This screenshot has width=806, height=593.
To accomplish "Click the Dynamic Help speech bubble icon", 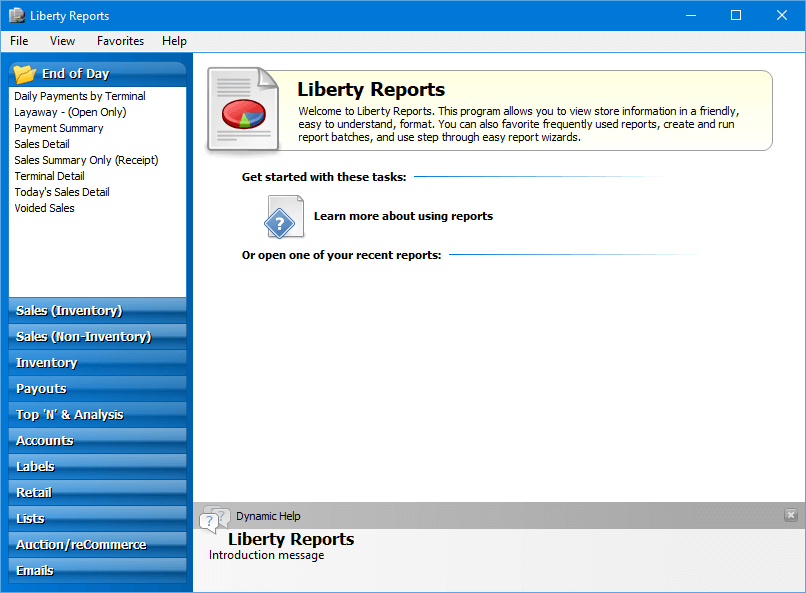I will point(214,519).
